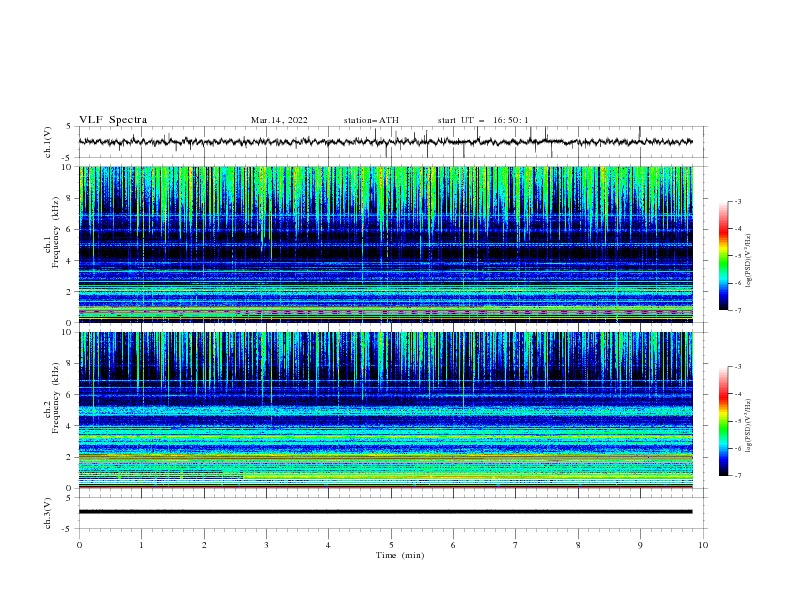Click inside the ch.1 spectrogram panel
This screenshot has height=612, width=792.
tap(386, 244)
